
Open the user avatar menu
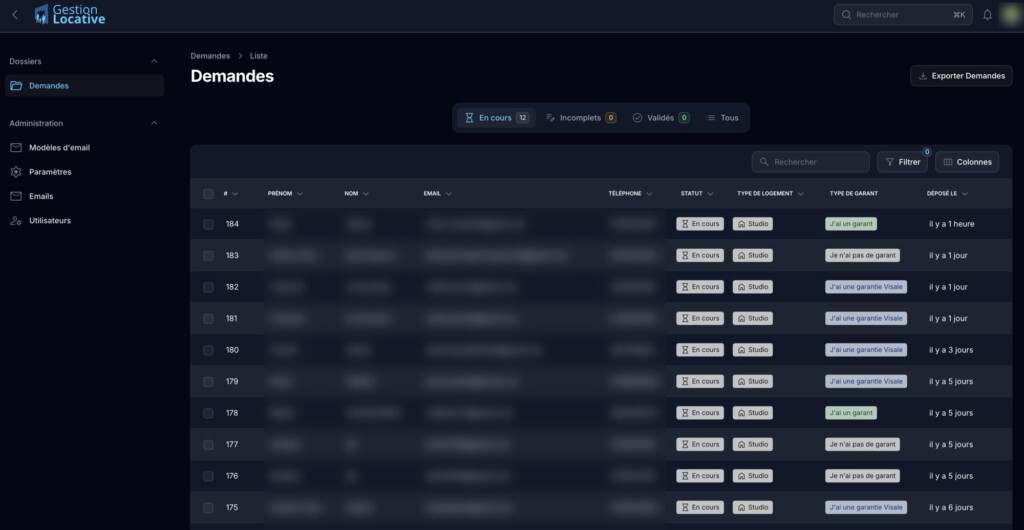coord(1010,14)
